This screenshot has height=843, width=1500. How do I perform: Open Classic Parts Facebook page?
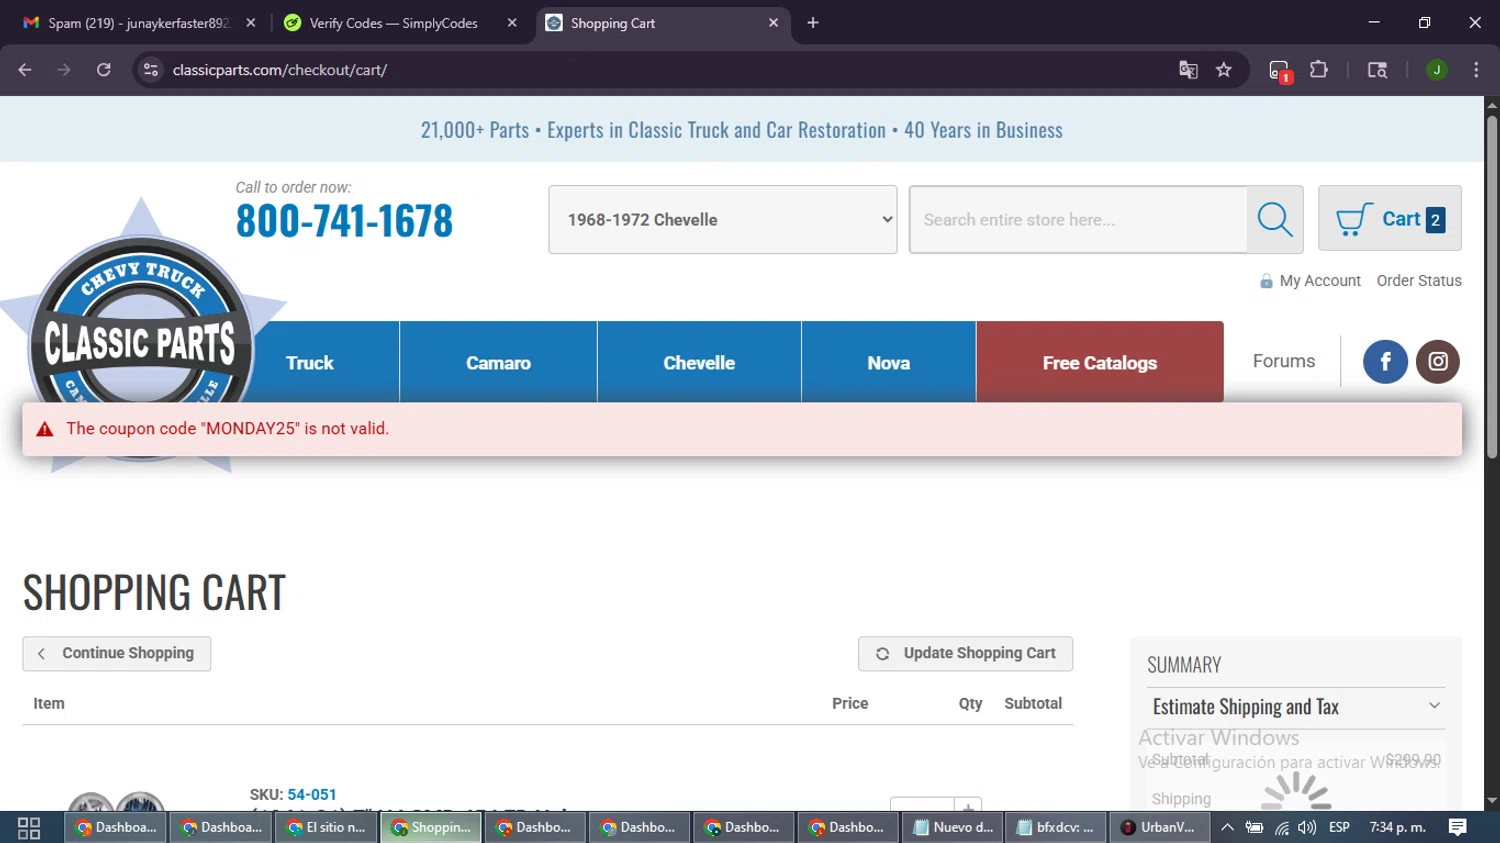pos(1385,362)
